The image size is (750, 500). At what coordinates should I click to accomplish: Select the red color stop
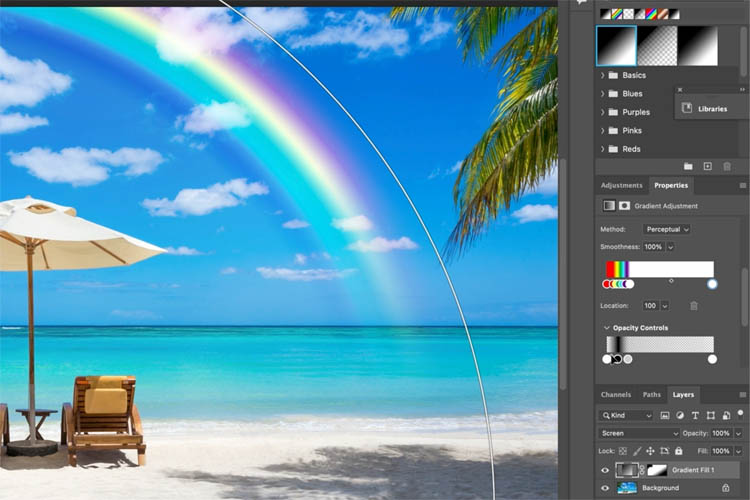607,284
